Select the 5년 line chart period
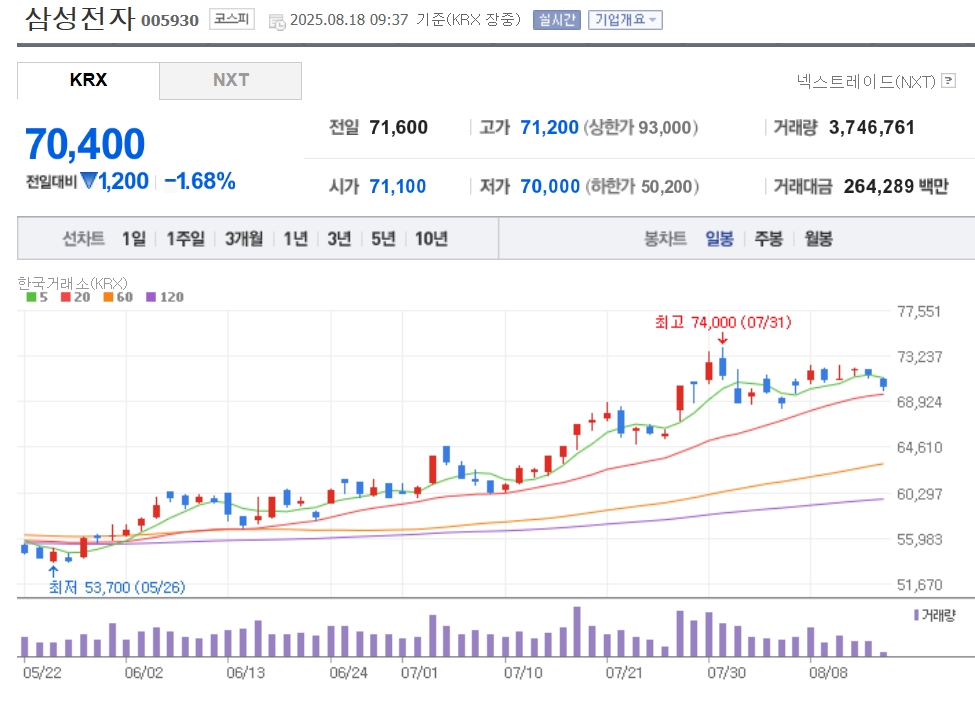The height and width of the screenshot is (709, 975). point(383,239)
